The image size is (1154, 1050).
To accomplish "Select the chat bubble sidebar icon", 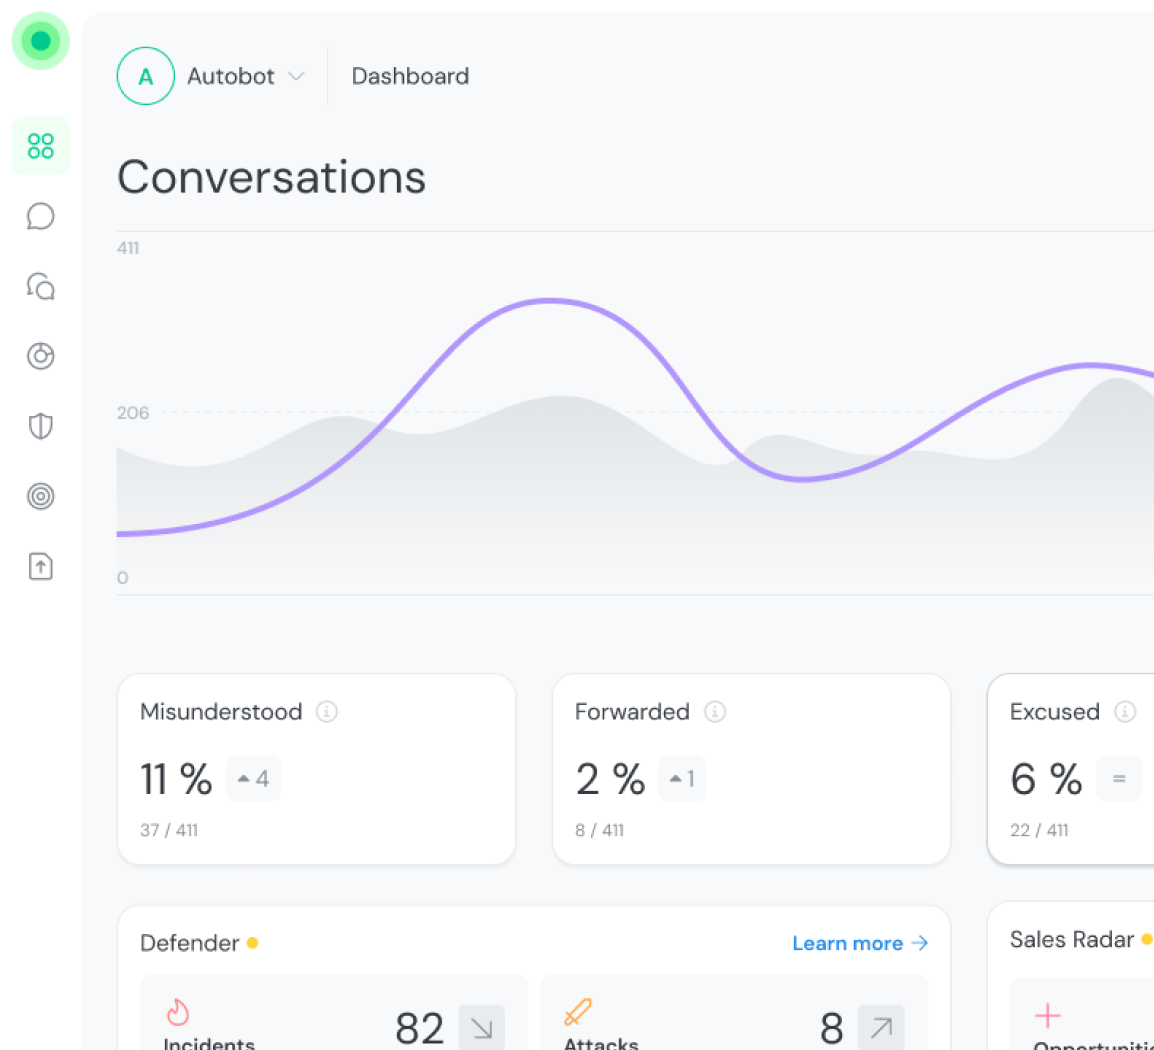I will (40, 216).
